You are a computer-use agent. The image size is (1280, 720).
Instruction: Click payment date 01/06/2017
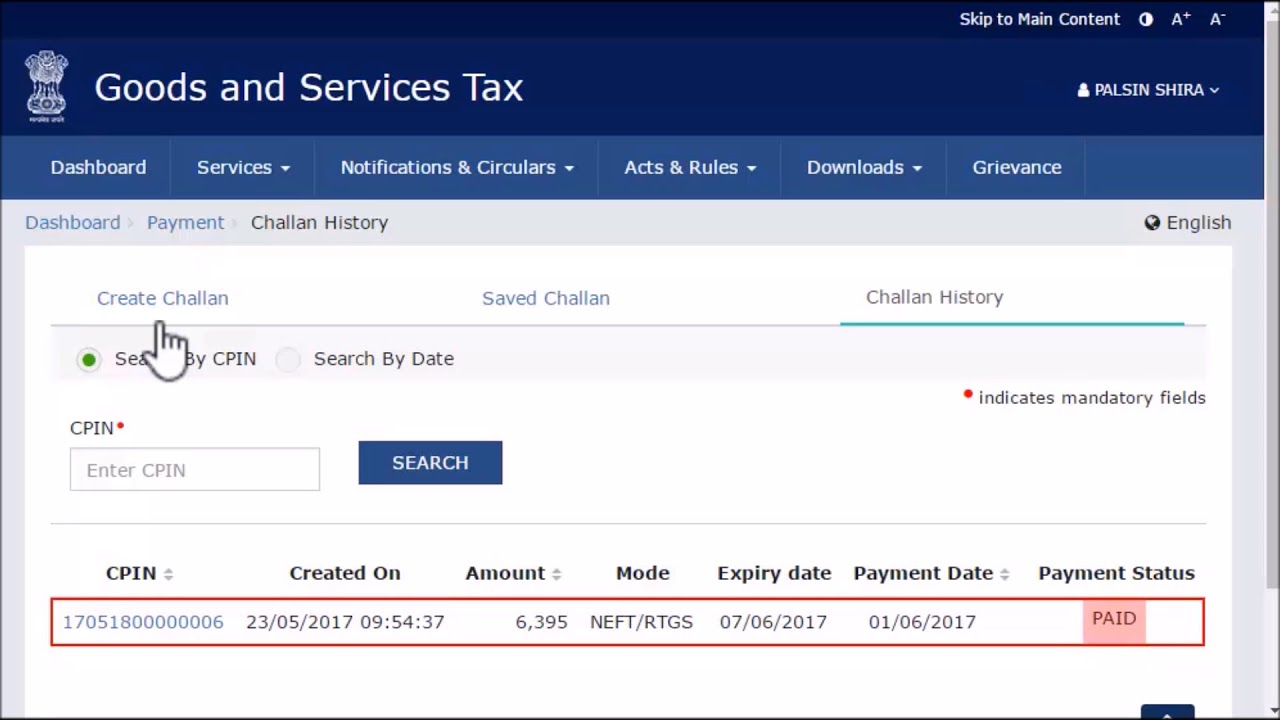(922, 622)
